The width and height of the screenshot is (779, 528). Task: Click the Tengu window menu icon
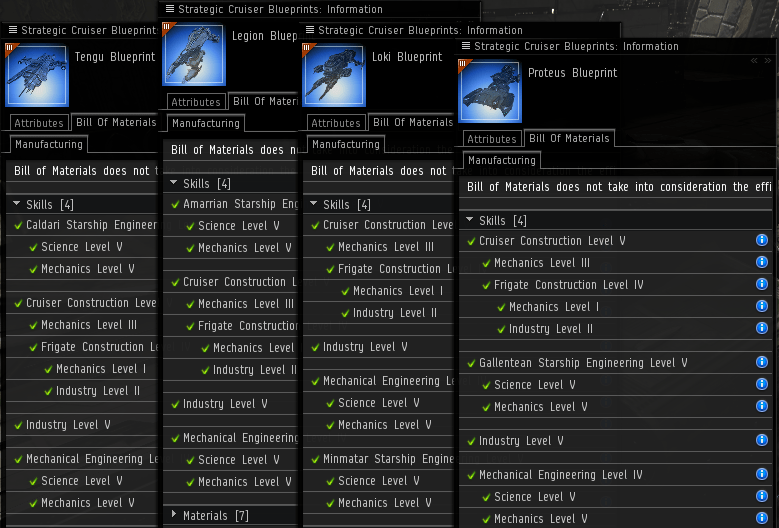pos(13,30)
